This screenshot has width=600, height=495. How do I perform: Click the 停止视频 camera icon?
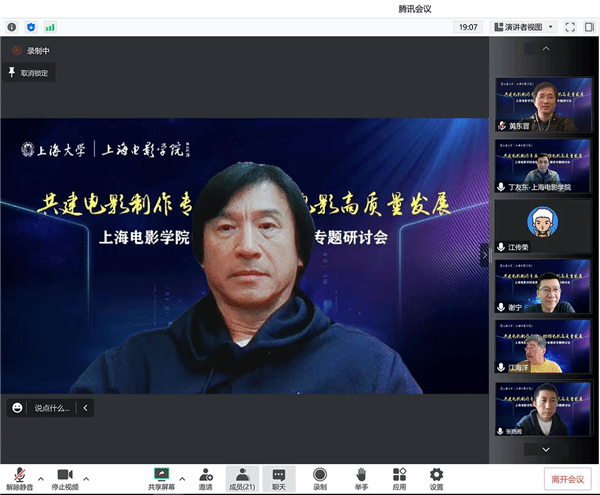66,473
